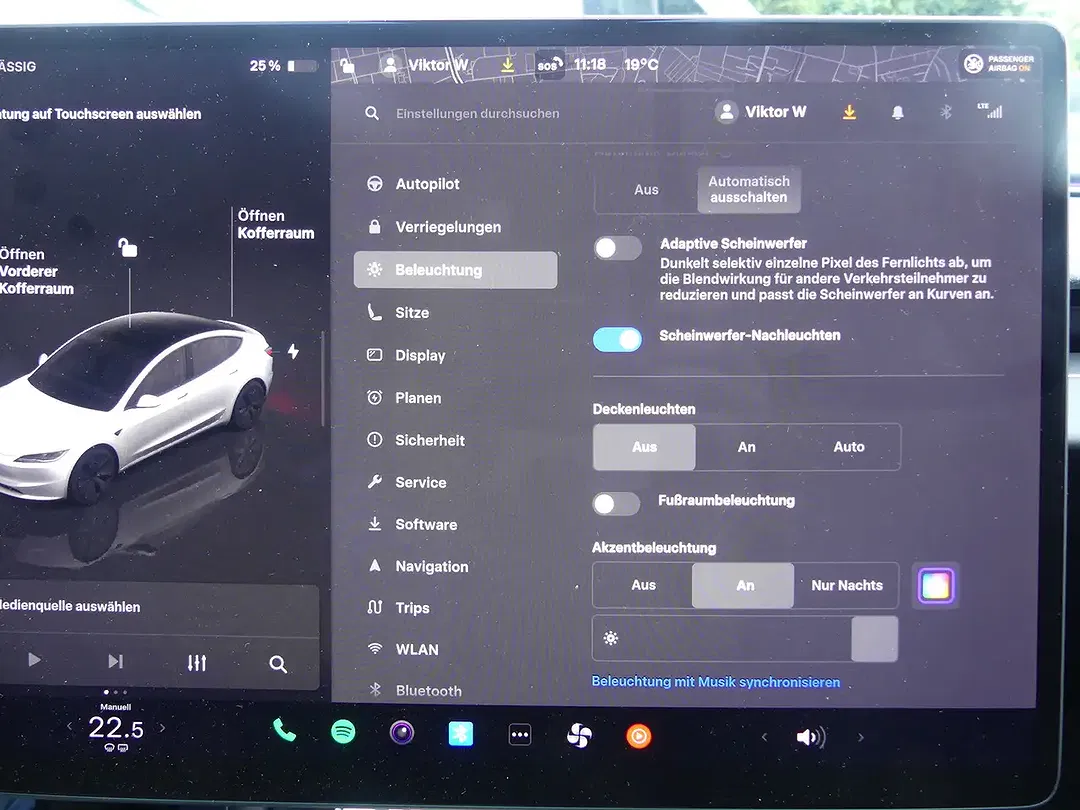This screenshot has height=810, width=1080.
Task: Open Display settings
Action: 455,355
